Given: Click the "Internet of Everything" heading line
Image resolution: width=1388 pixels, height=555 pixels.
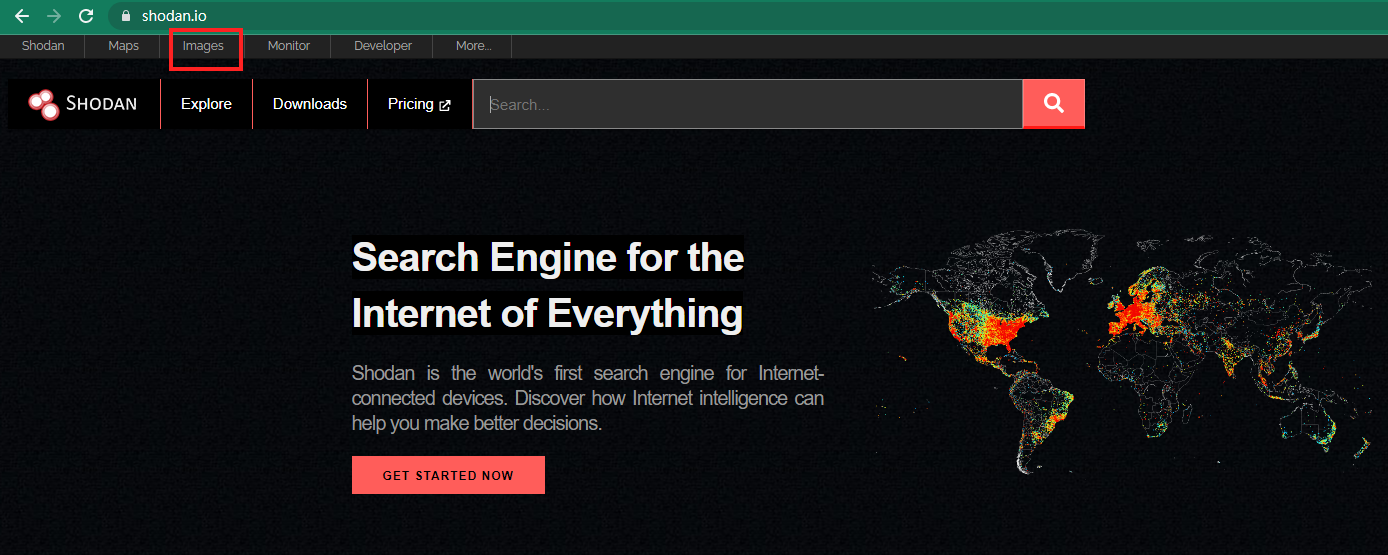Looking at the screenshot, I should pos(547,313).
